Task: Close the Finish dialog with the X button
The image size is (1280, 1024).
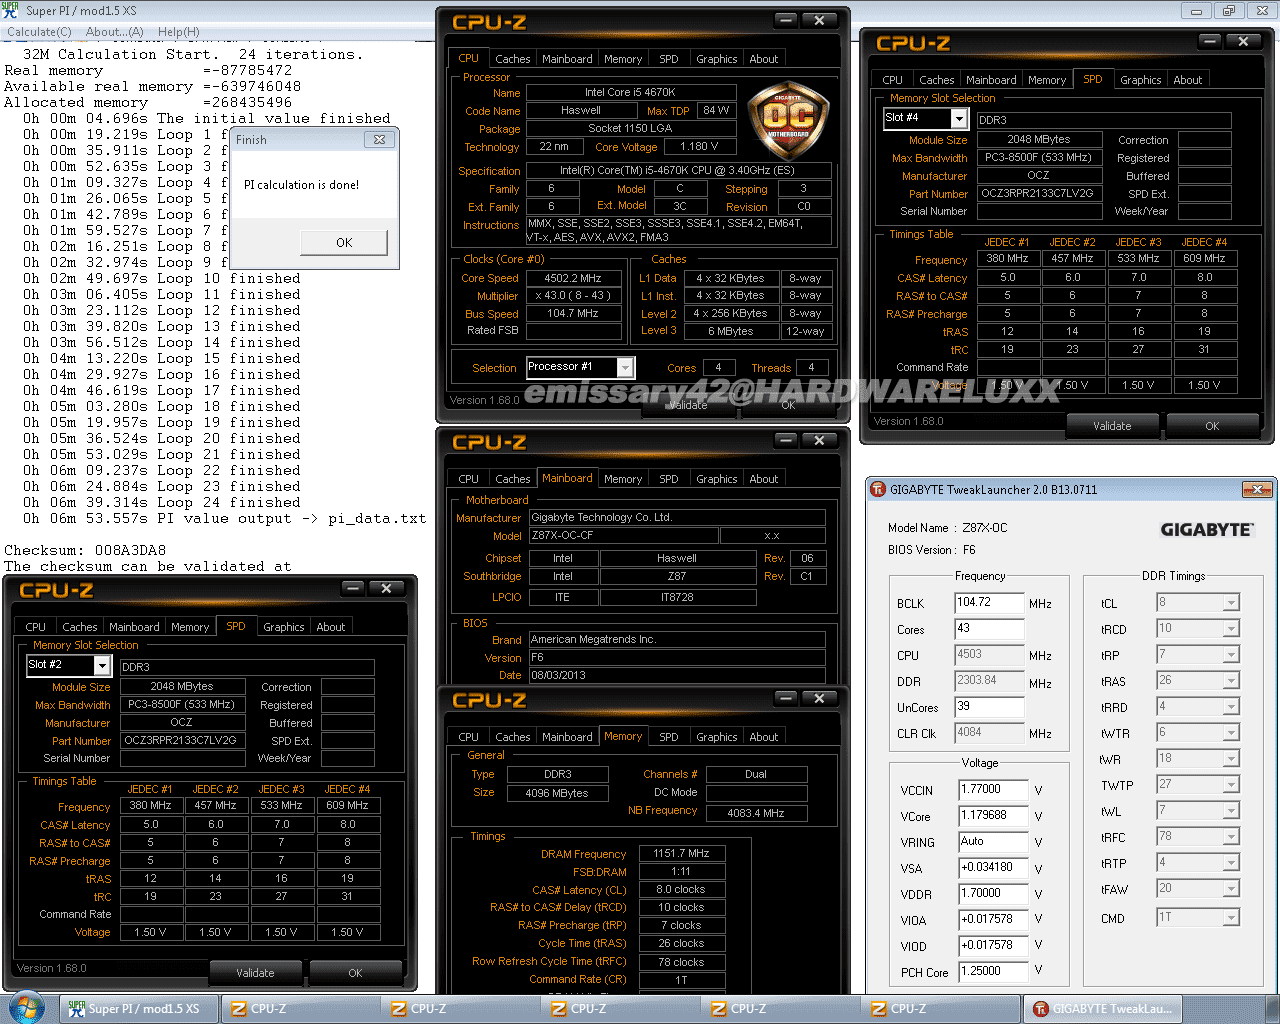Action: (379, 140)
